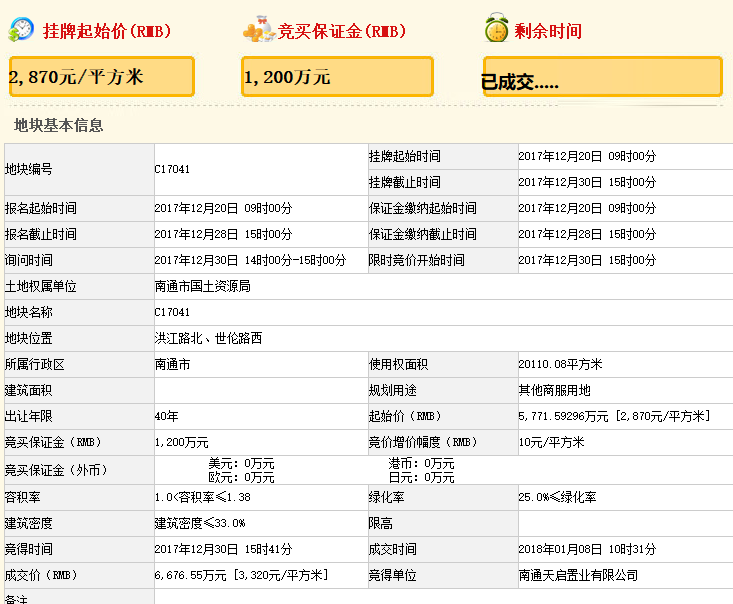The height and width of the screenshot is (604, 733).
Task: Click 美元: 0万元 foreign deposit entry
Action: pos(241,464)
